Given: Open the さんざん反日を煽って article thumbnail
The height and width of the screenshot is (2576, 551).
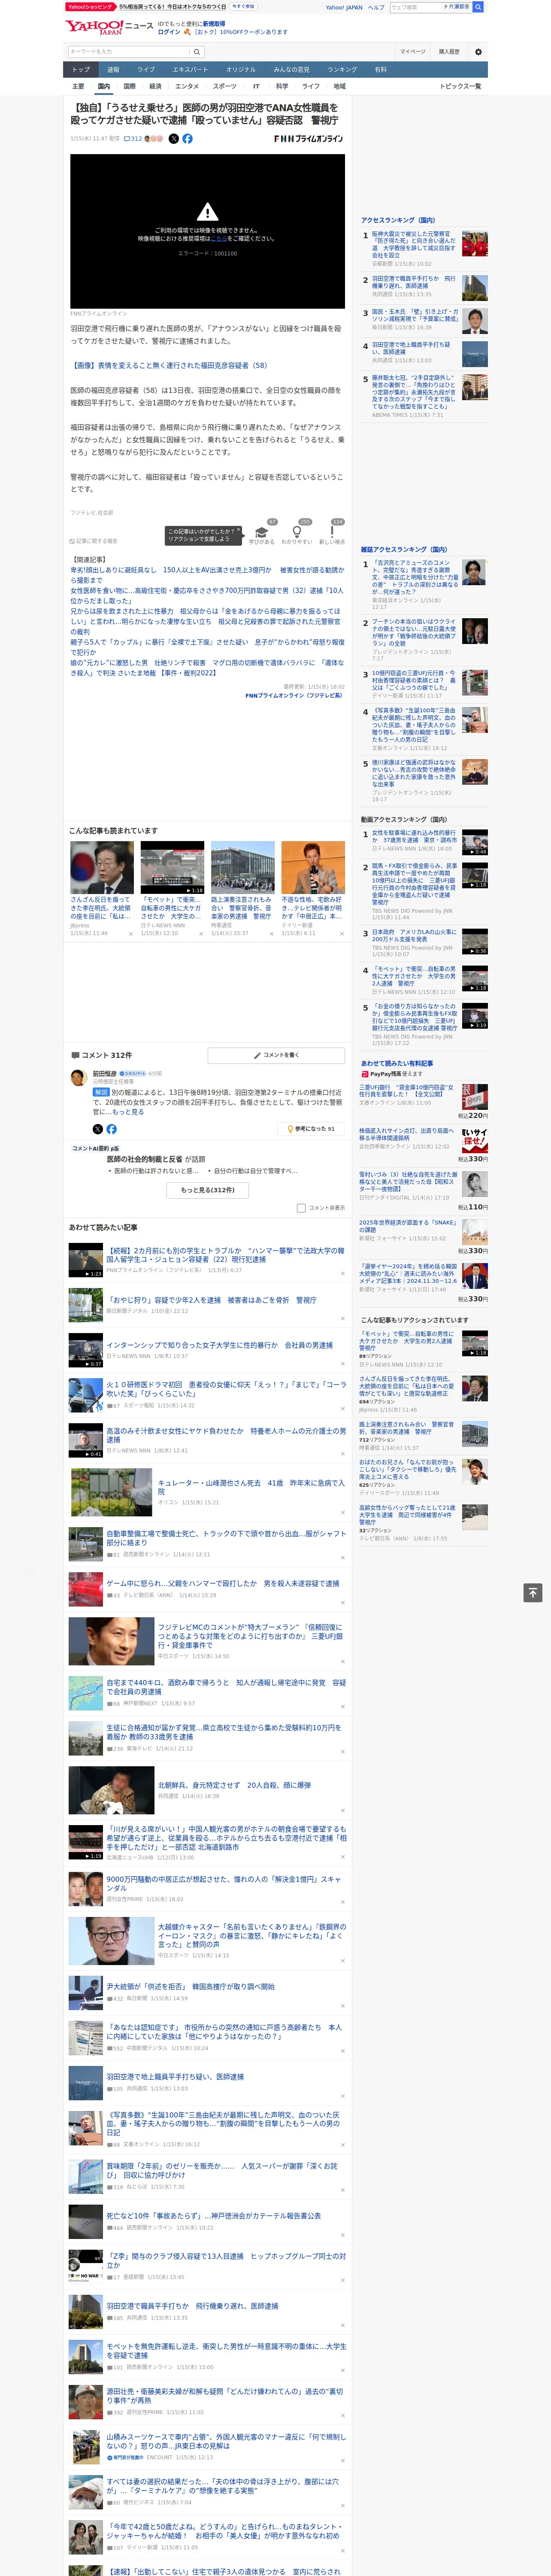Looking at the screenshot, I should (x=102, y=867).
